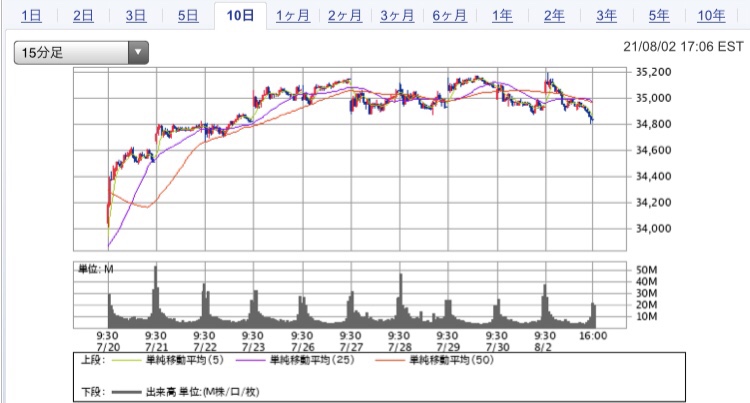The width and height of the screenshot is (750, 403).
Task: Switch to the 1ヶ月 range tab
Action: 293,16
